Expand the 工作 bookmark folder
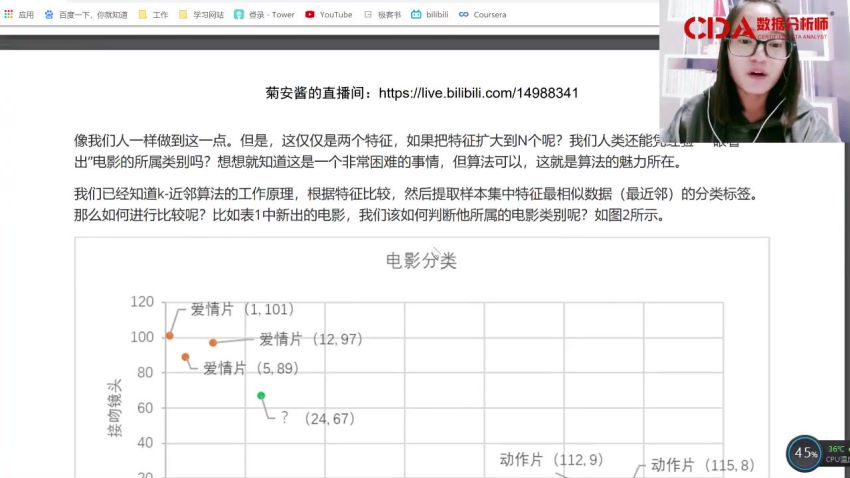 (153, 15)
